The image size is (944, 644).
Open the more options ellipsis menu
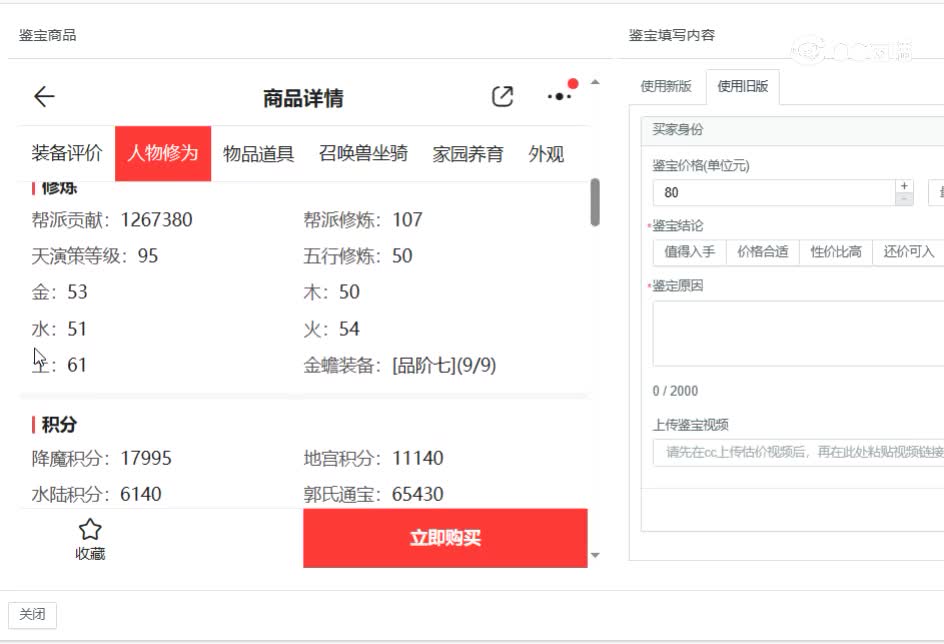(557, 96)
